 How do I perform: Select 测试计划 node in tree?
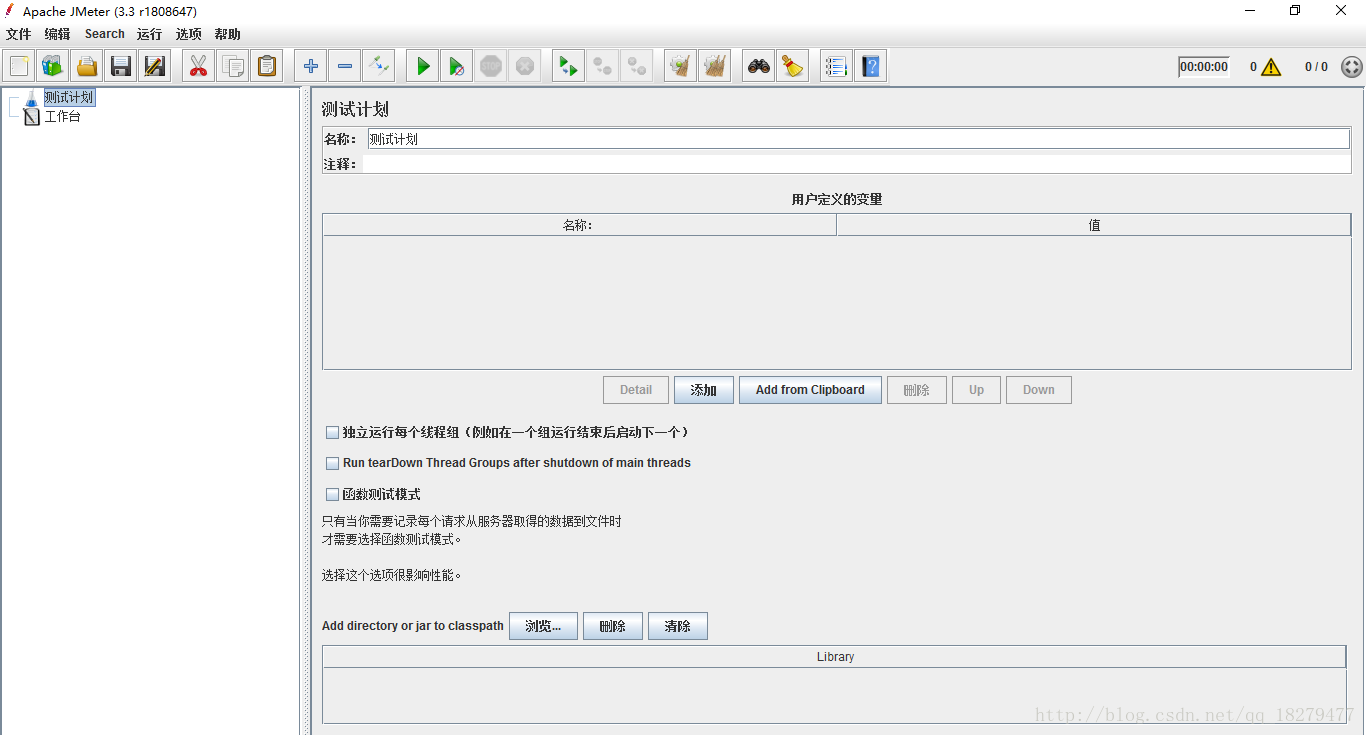69,97
